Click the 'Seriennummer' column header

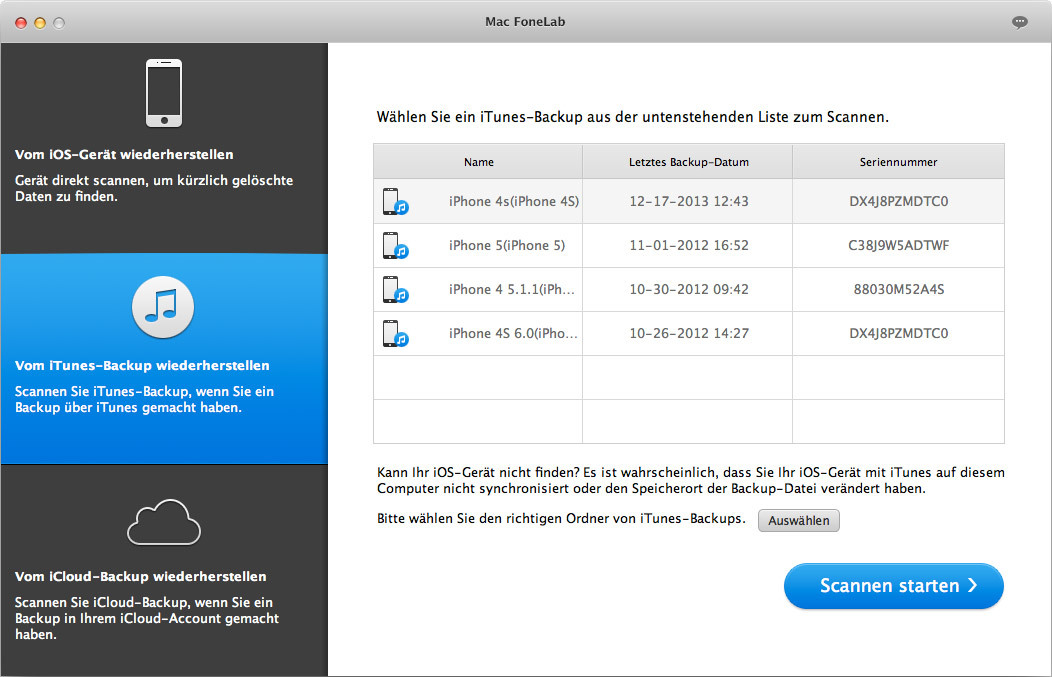pos(898,162)
